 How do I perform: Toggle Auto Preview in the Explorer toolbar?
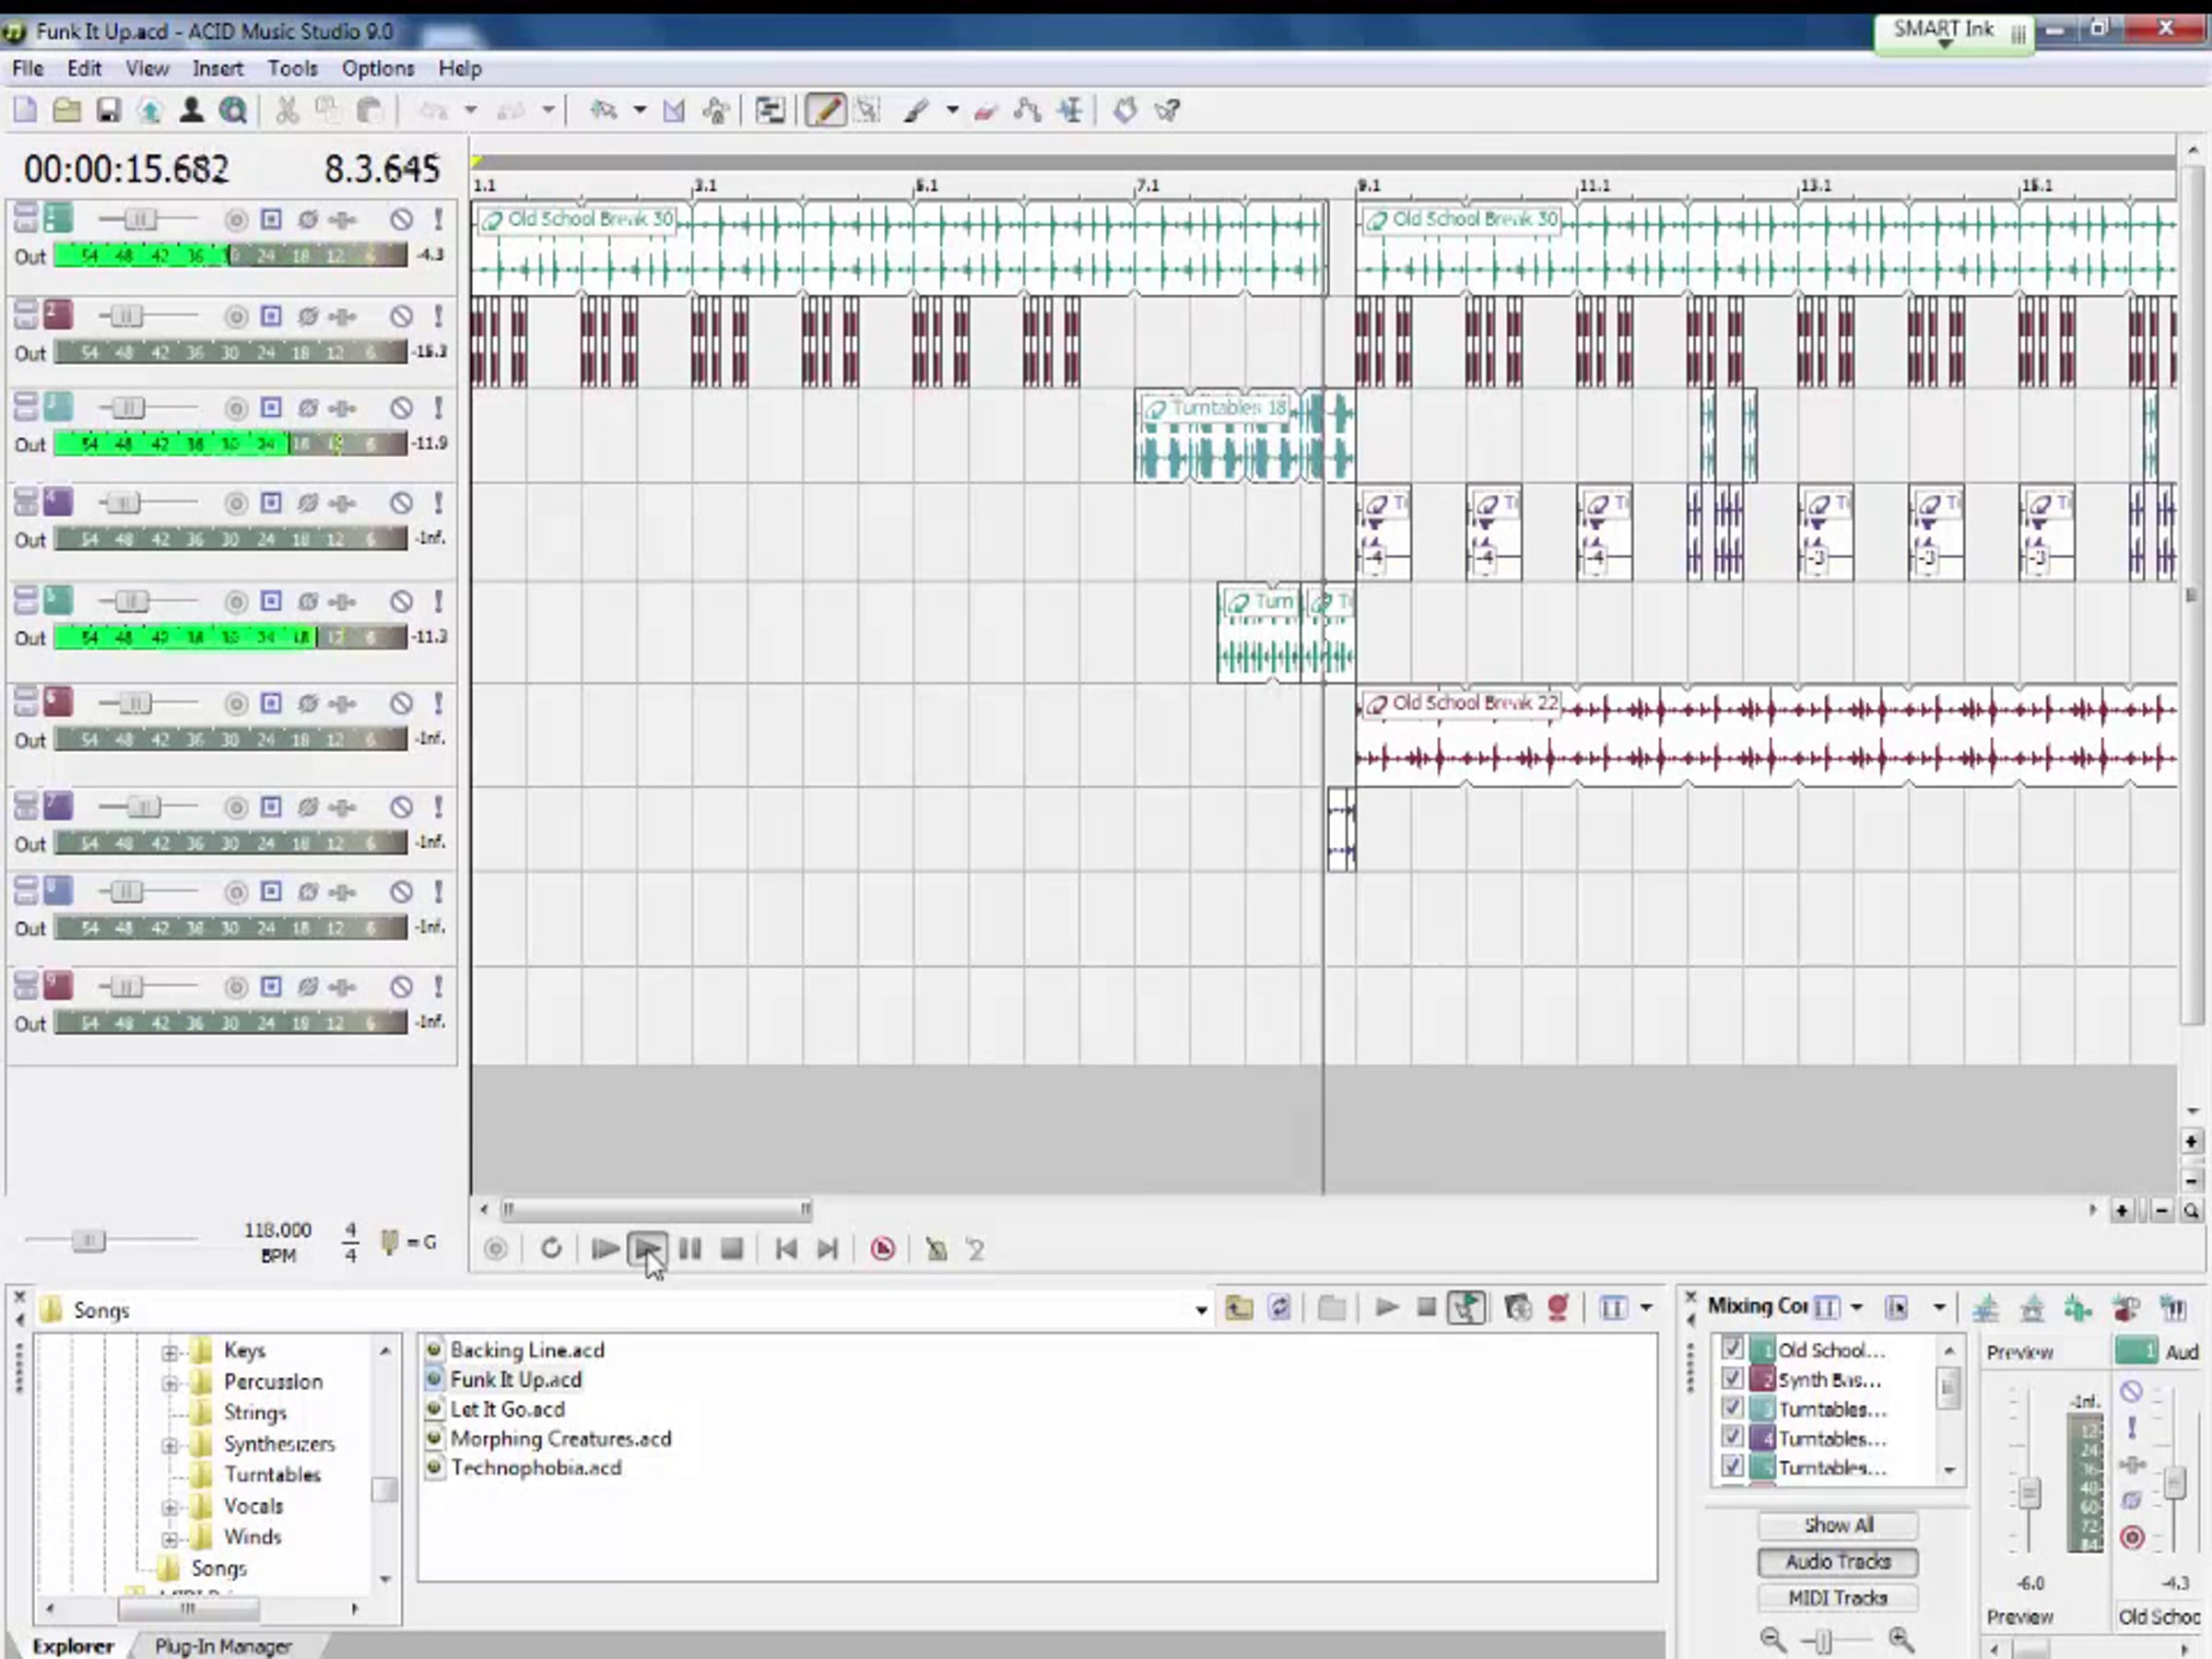click(x=1466, y=1308)
